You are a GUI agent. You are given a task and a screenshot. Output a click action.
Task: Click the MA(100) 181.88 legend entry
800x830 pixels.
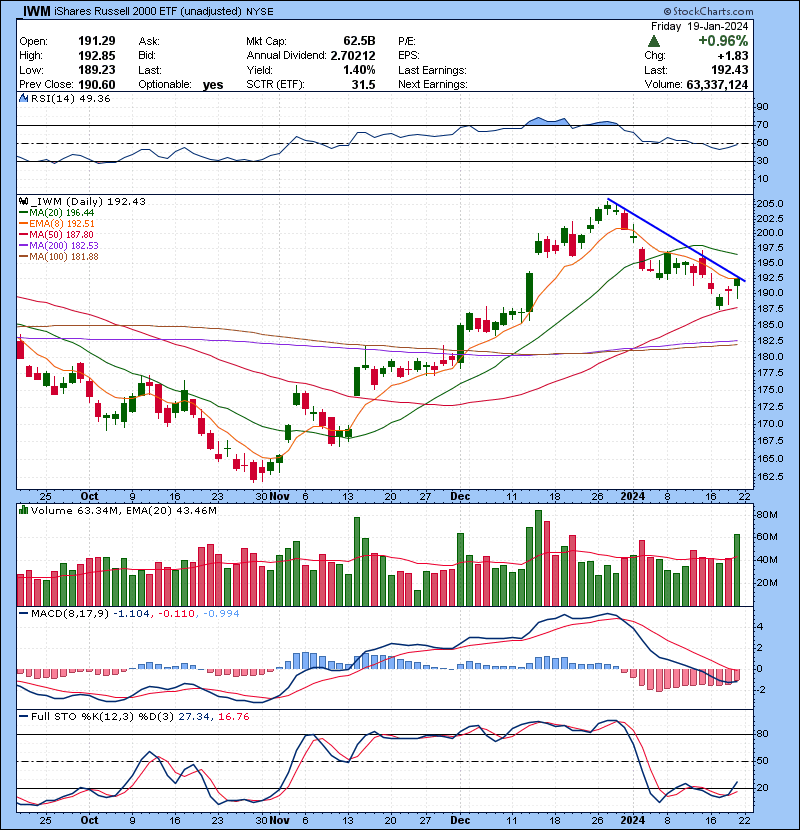pos(59,257)
